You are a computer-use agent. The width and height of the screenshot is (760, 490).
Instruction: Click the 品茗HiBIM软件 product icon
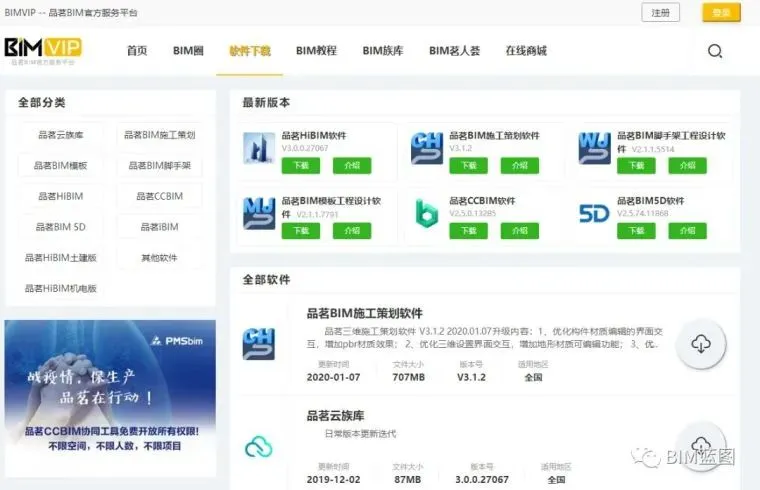pos(259,148)
